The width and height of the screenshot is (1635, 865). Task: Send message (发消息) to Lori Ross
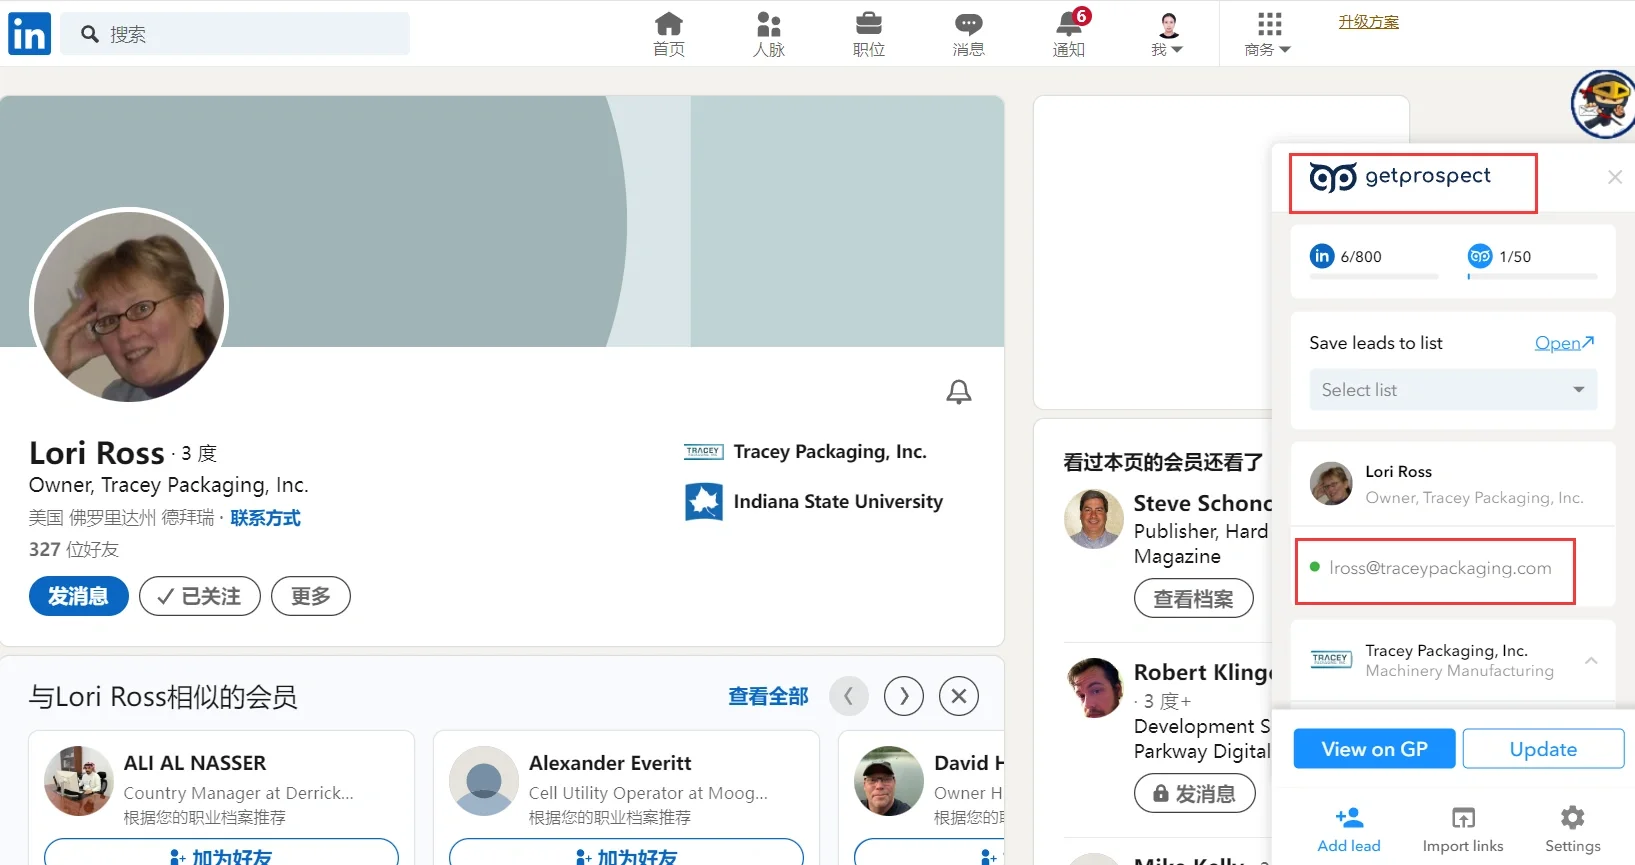[79, 596]
